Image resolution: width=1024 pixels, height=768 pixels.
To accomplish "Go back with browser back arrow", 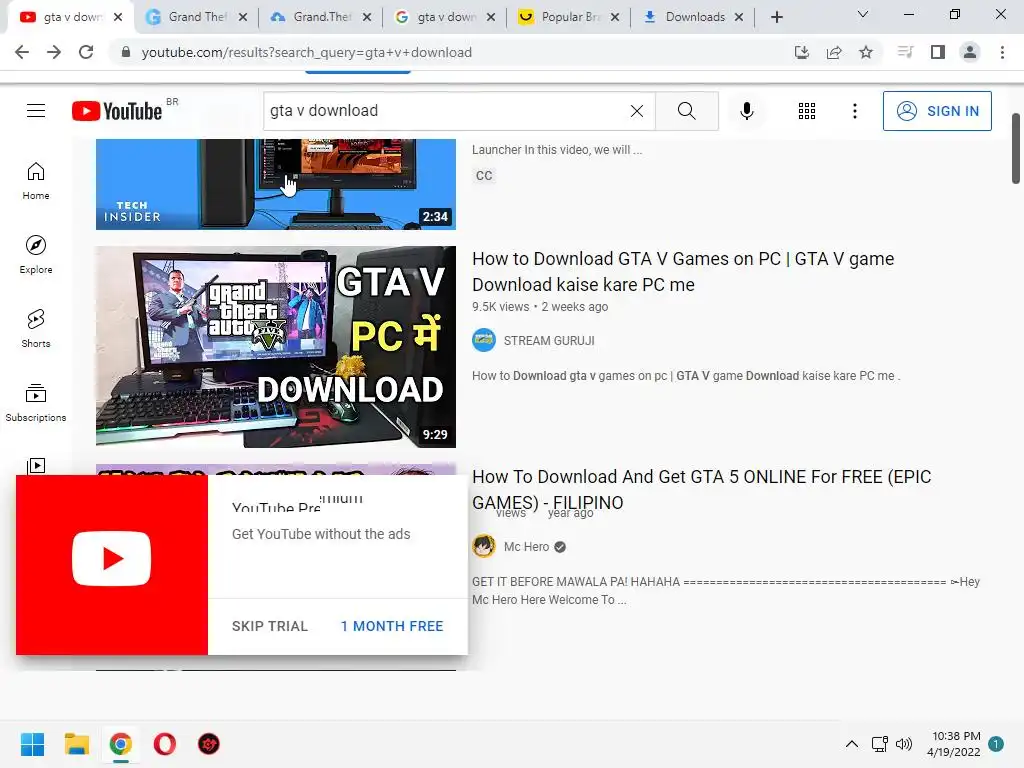I will coord(22,52).
